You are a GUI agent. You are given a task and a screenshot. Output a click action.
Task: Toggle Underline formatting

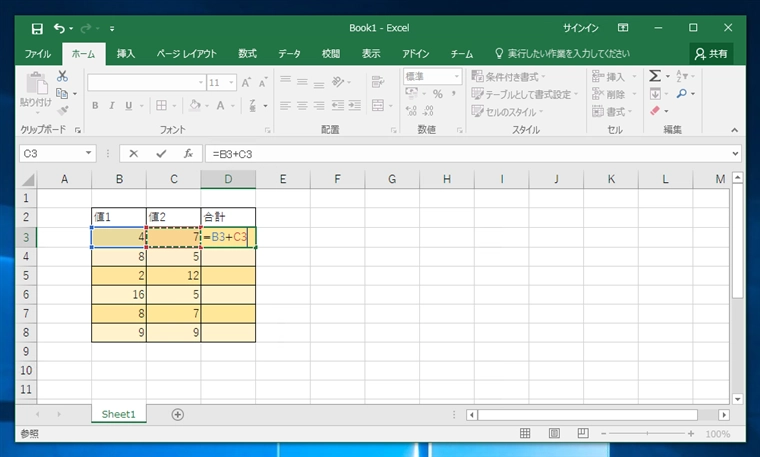(128, 106)
